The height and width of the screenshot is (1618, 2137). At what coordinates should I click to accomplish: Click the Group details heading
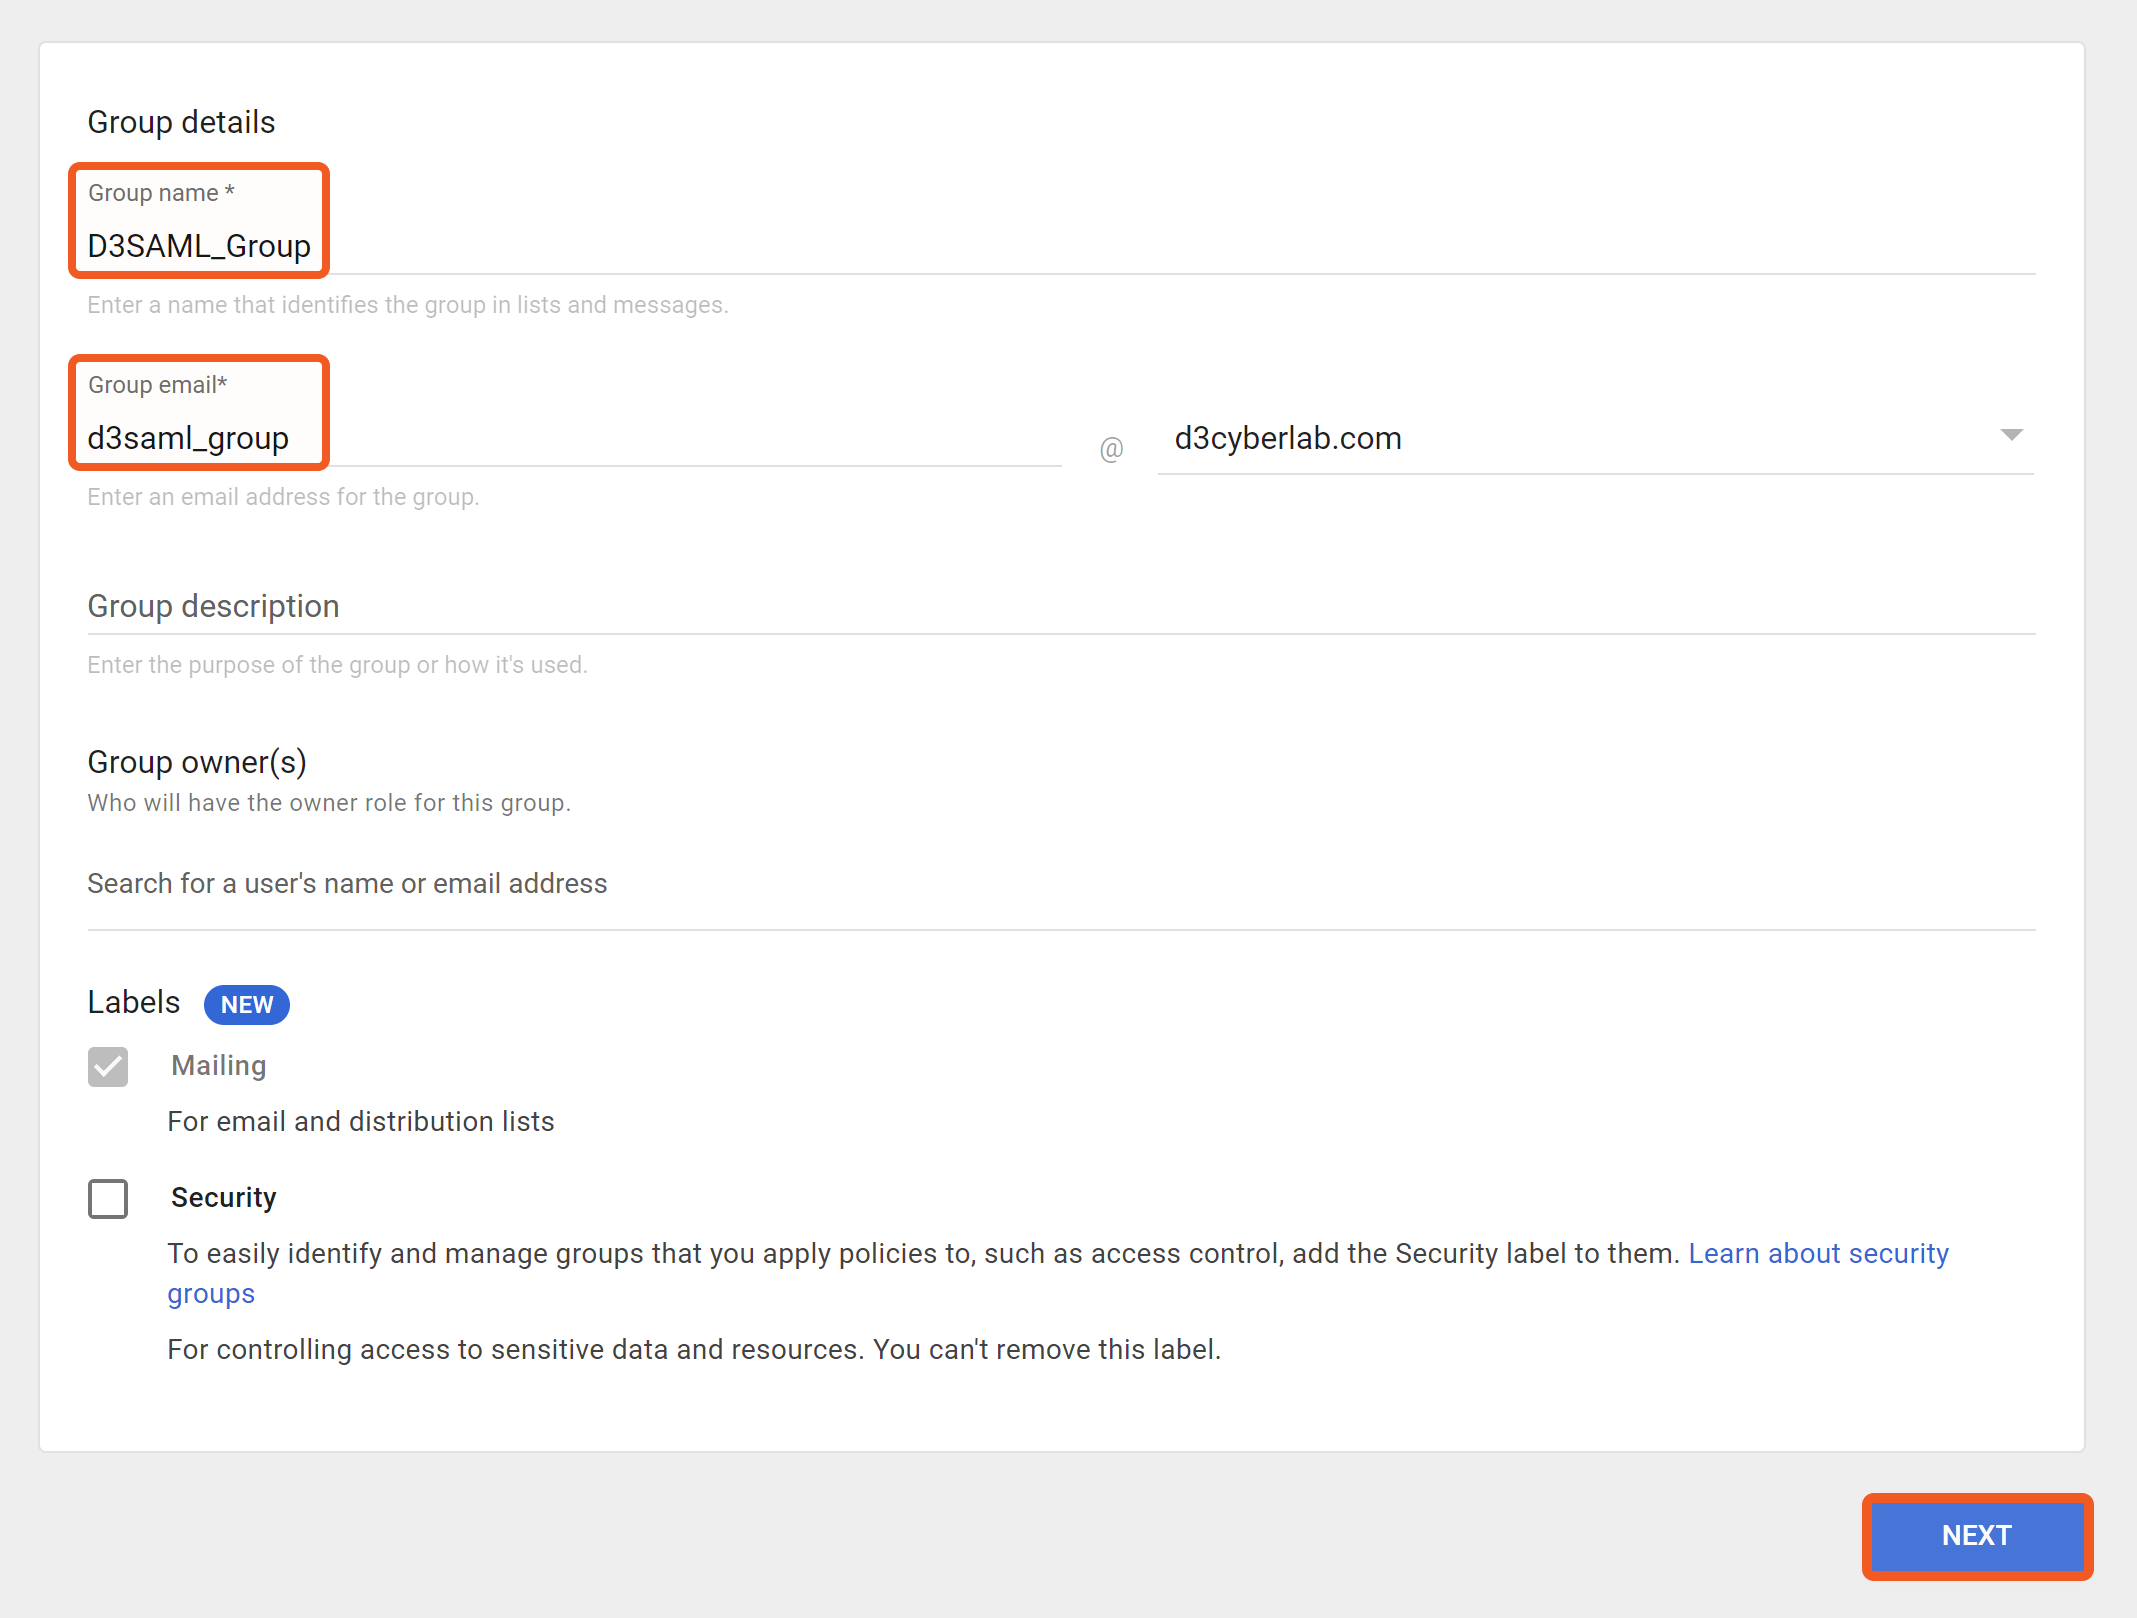coord(181,122)
